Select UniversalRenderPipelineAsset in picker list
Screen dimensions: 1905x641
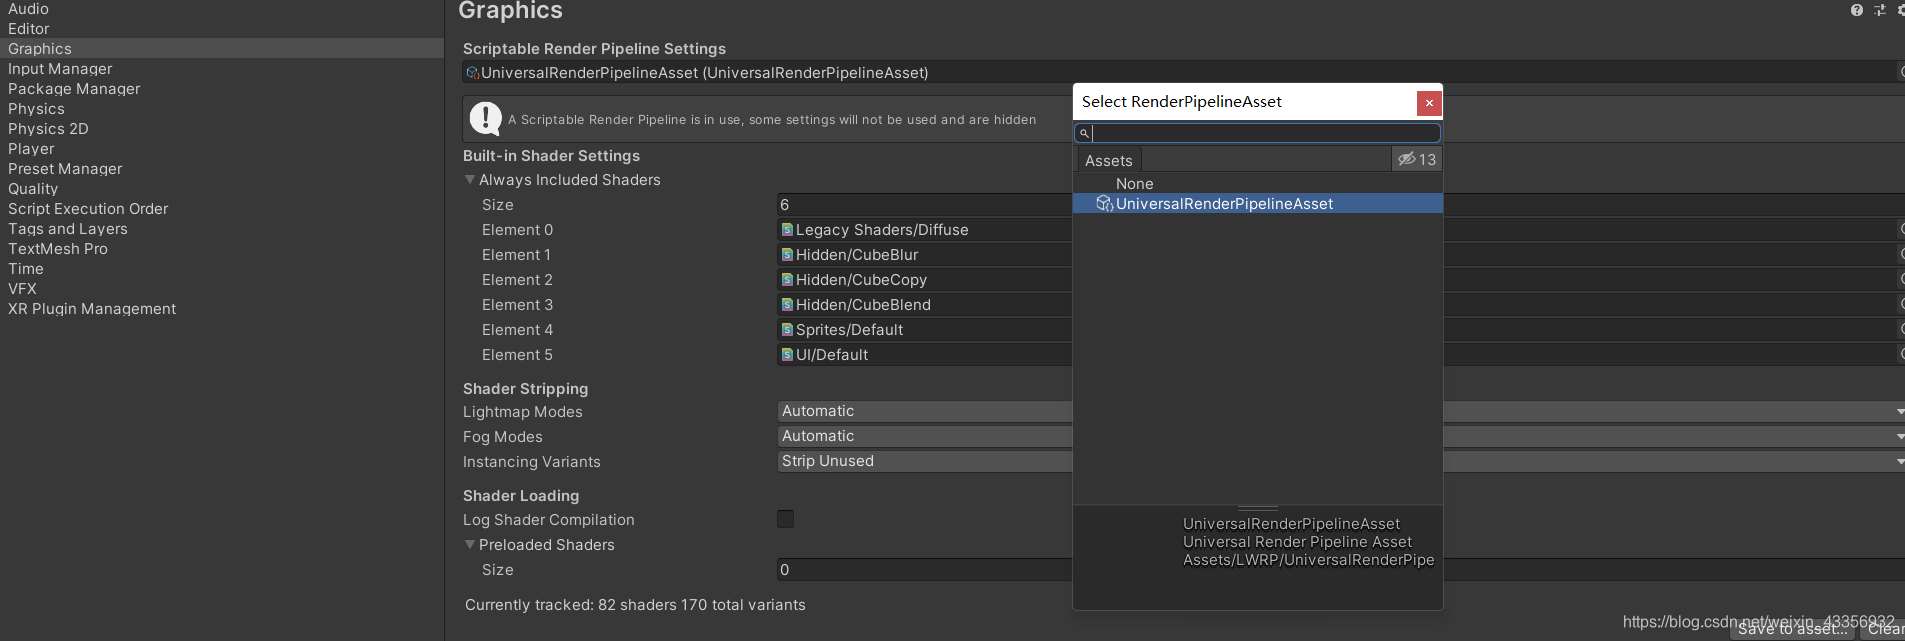click(x=1258, y=204)
